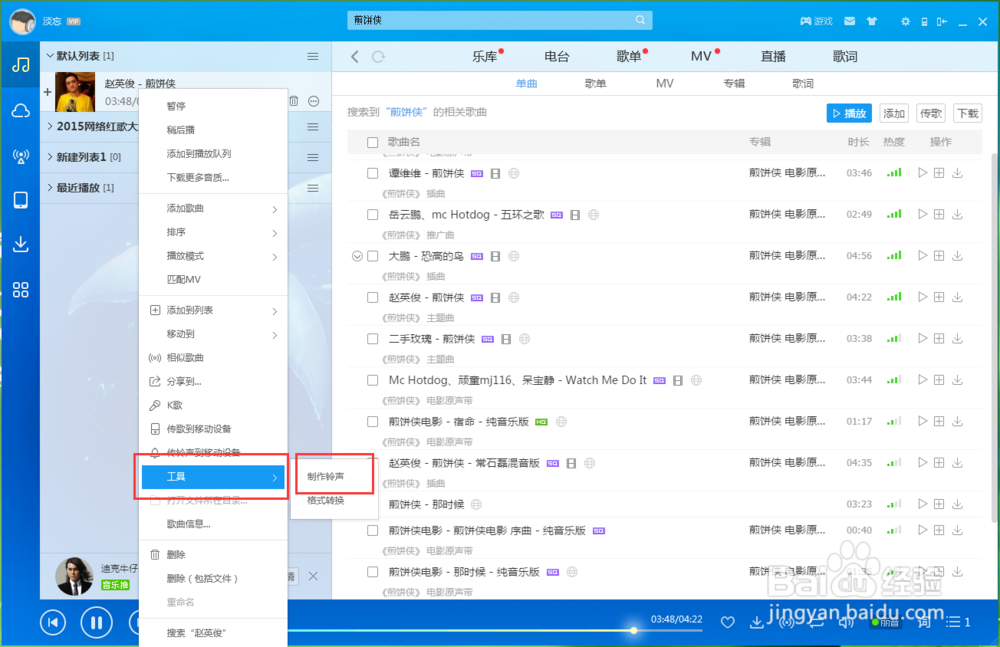
Task: Click the blue 播放 button
Action: (849, 113)
